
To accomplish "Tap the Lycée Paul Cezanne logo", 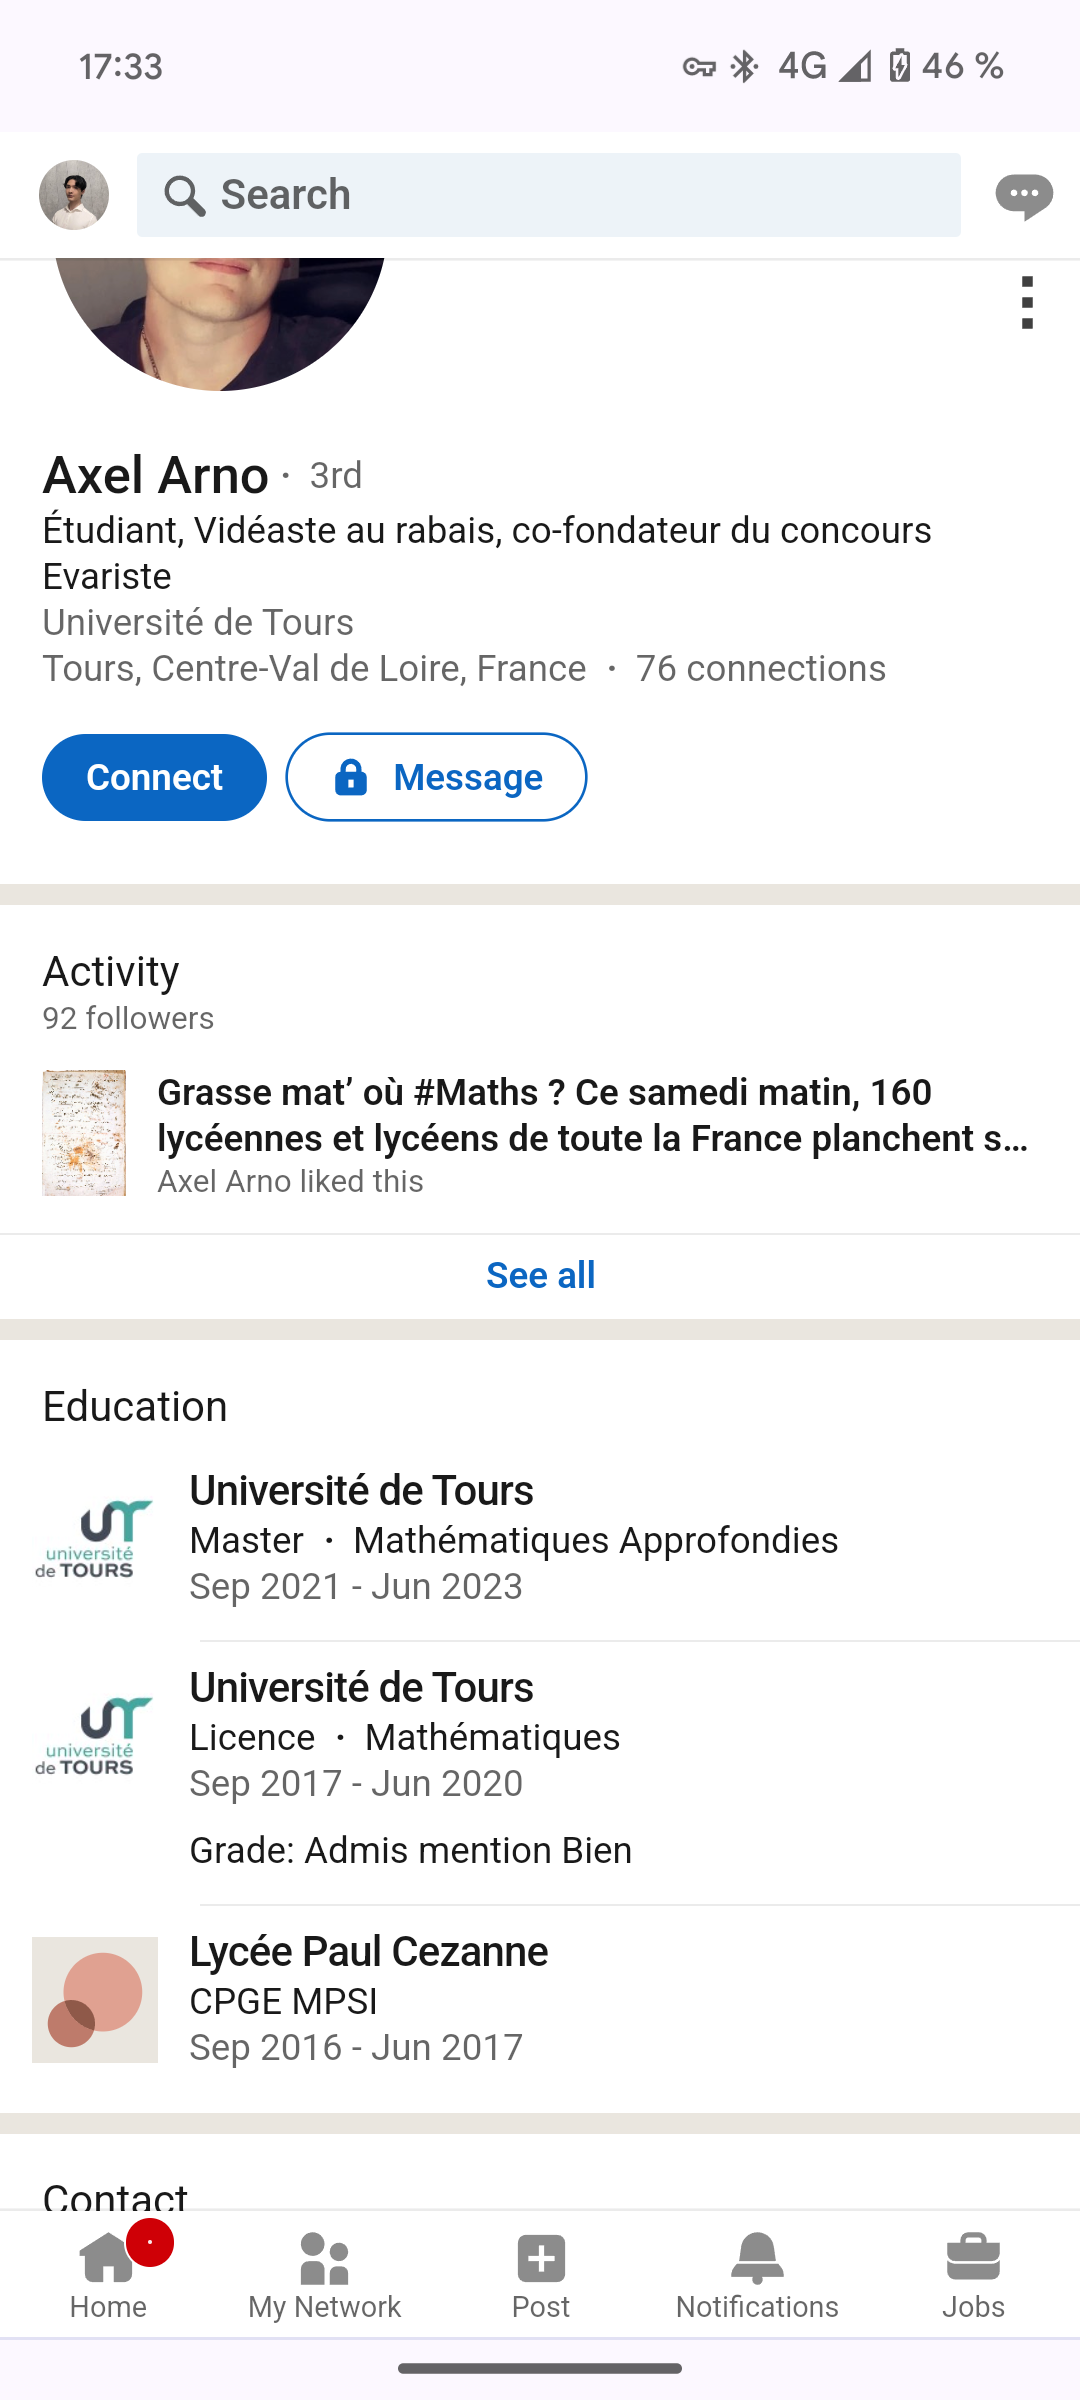I will 95,2000.
